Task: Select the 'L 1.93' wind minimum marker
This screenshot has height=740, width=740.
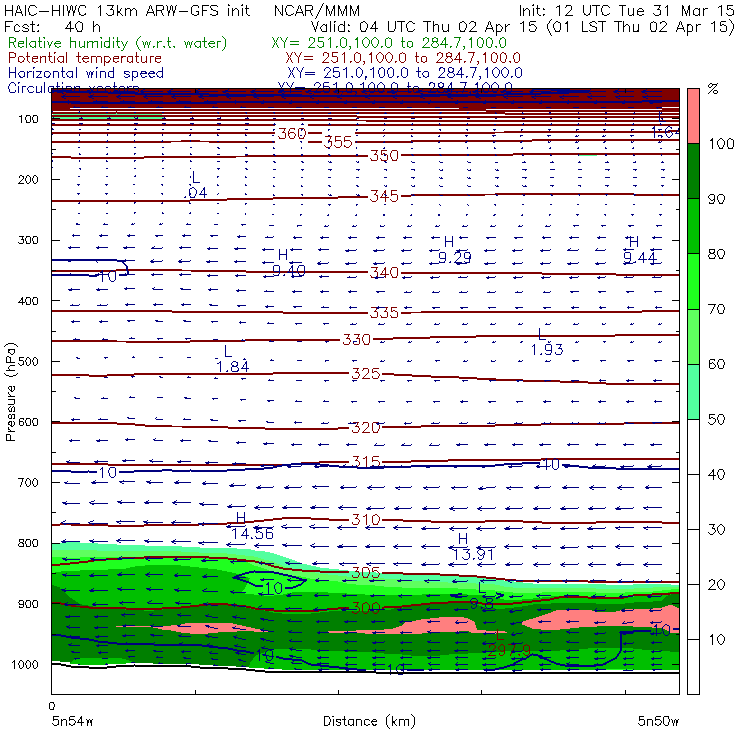Action: [547, 342]
